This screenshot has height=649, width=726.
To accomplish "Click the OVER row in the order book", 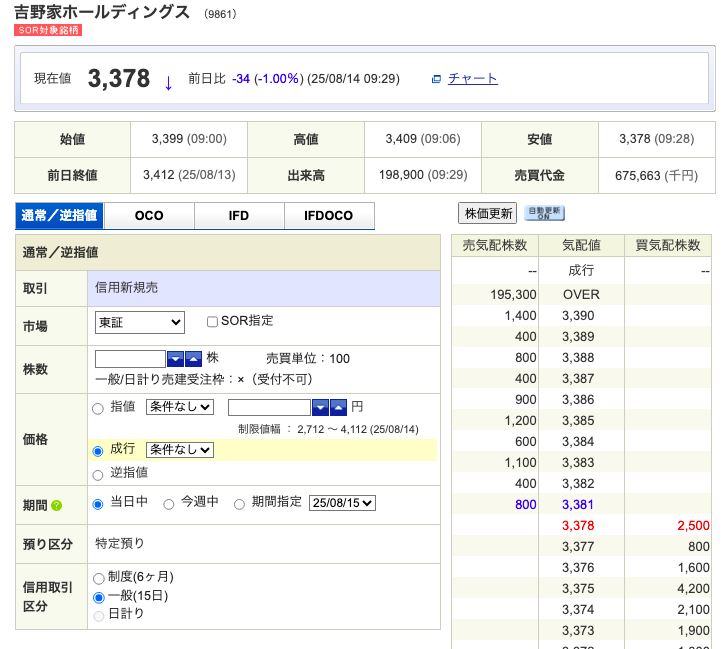I will 581,294.
